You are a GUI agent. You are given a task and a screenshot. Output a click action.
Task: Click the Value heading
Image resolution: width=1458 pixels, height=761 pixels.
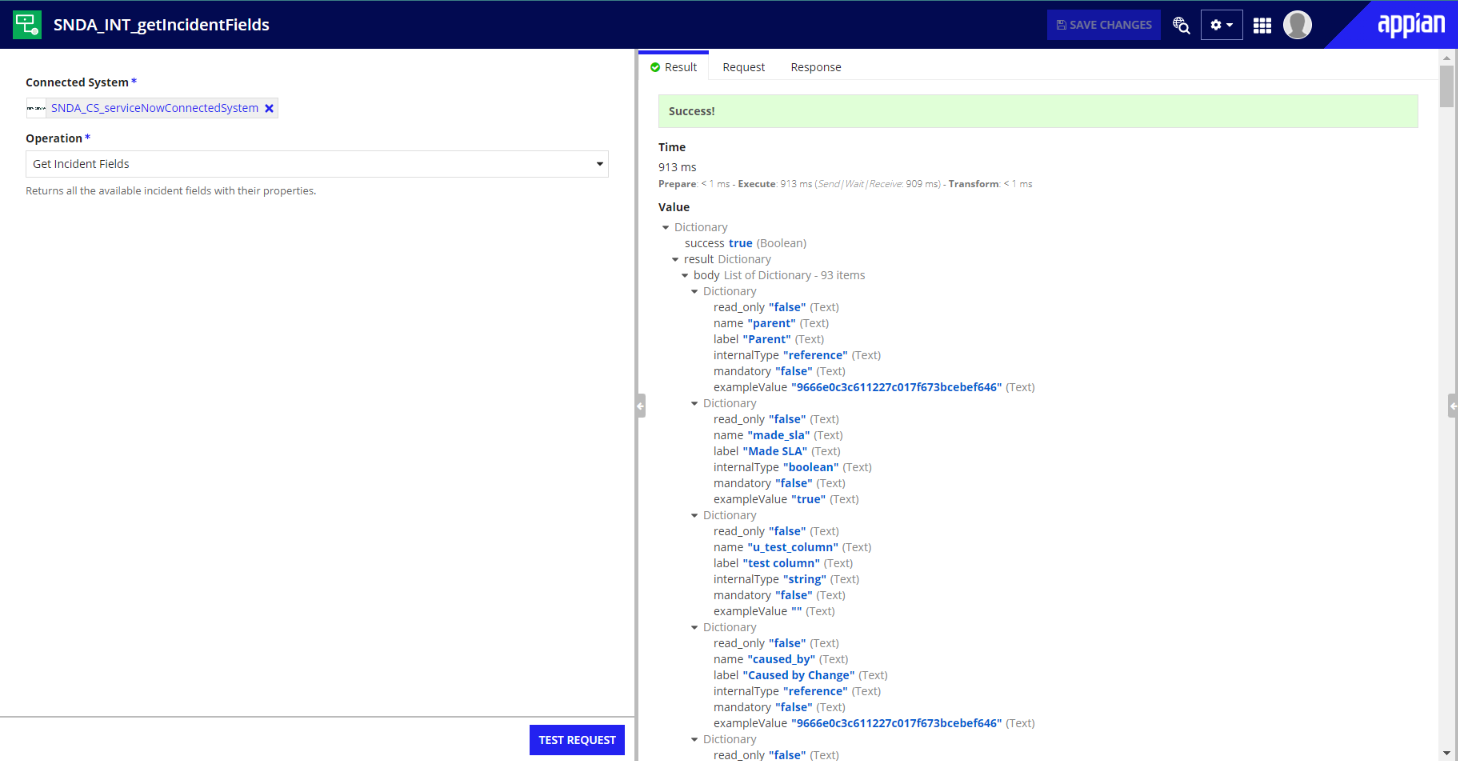674,207
